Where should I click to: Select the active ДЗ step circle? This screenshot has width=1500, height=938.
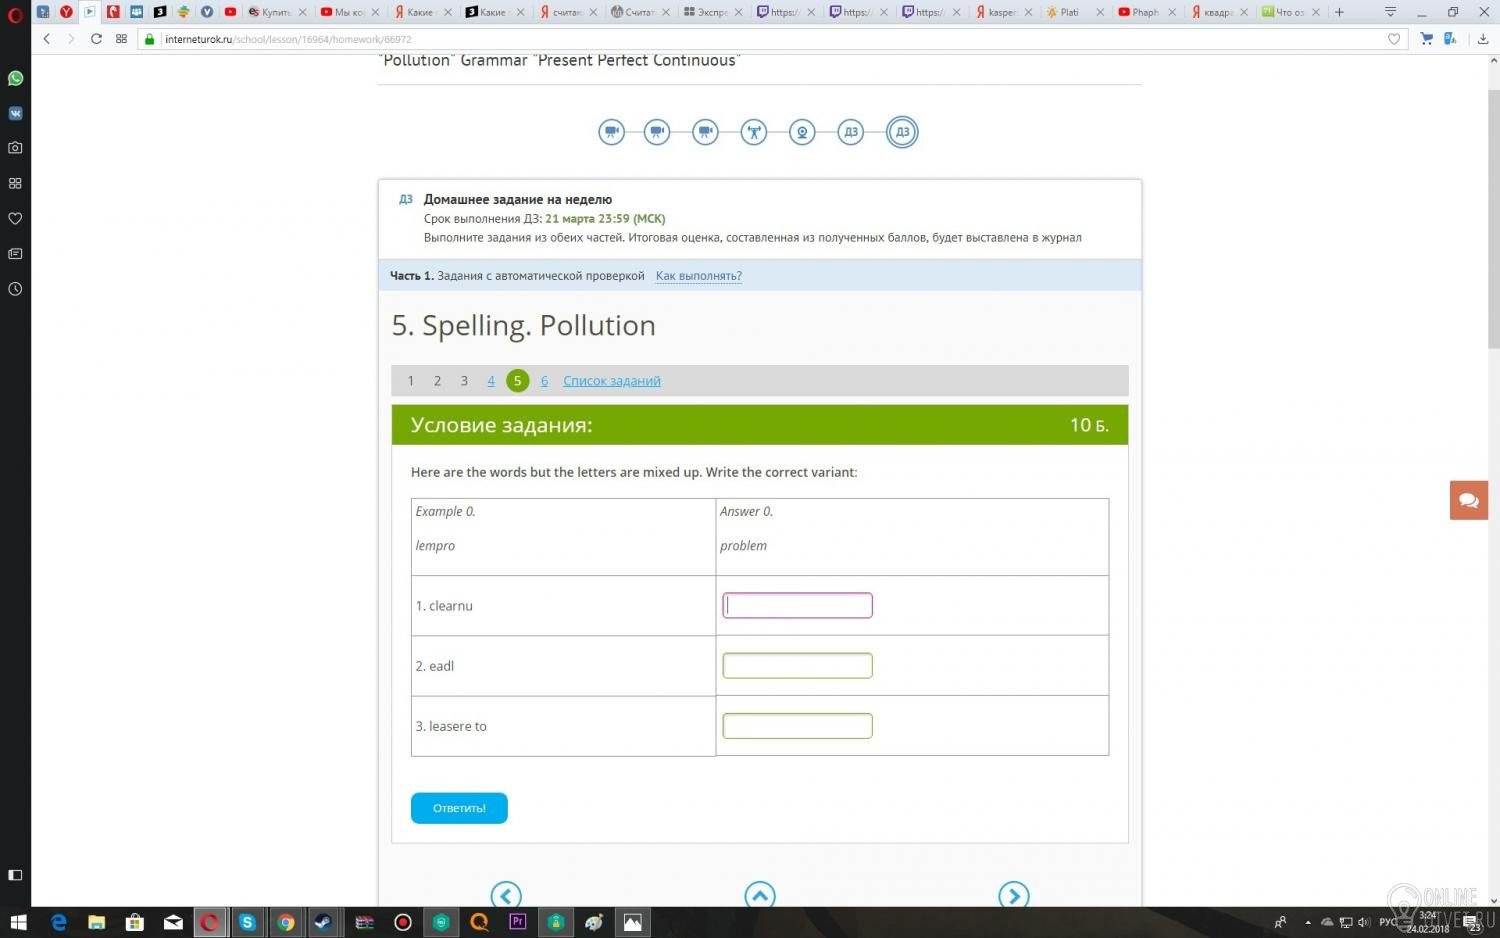click(902, 132)
